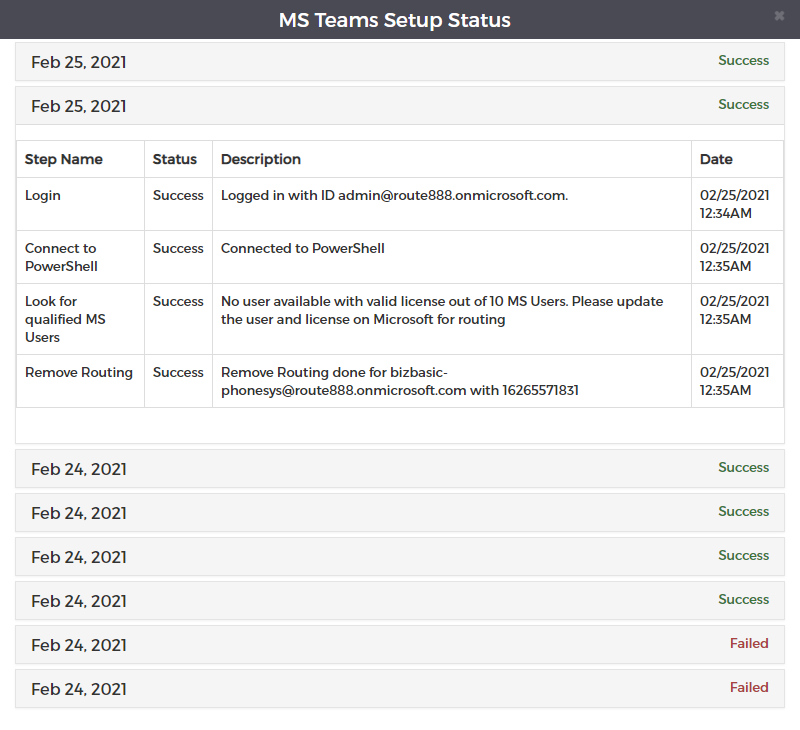This screenshot has height=730, width=800.
Task: Expand the last Feb 24, 2021 Failed entry
Action: (399, 689)
